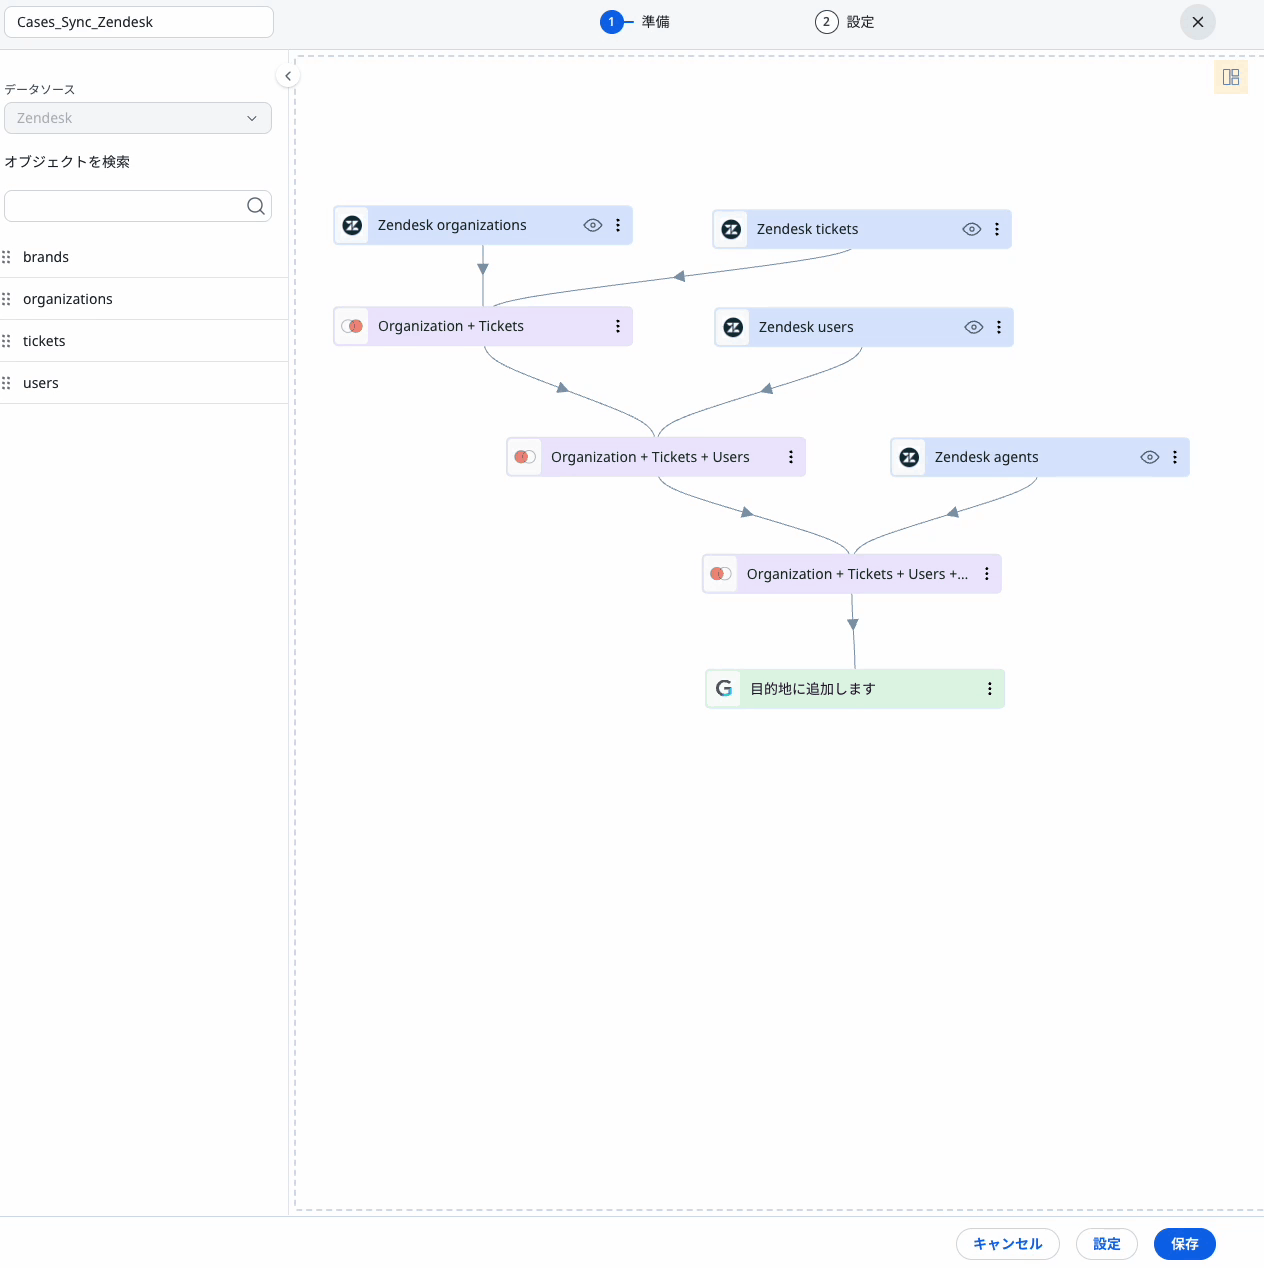
Task: Open options menu for Zendesk users node
Action: [x=999, y=327]
